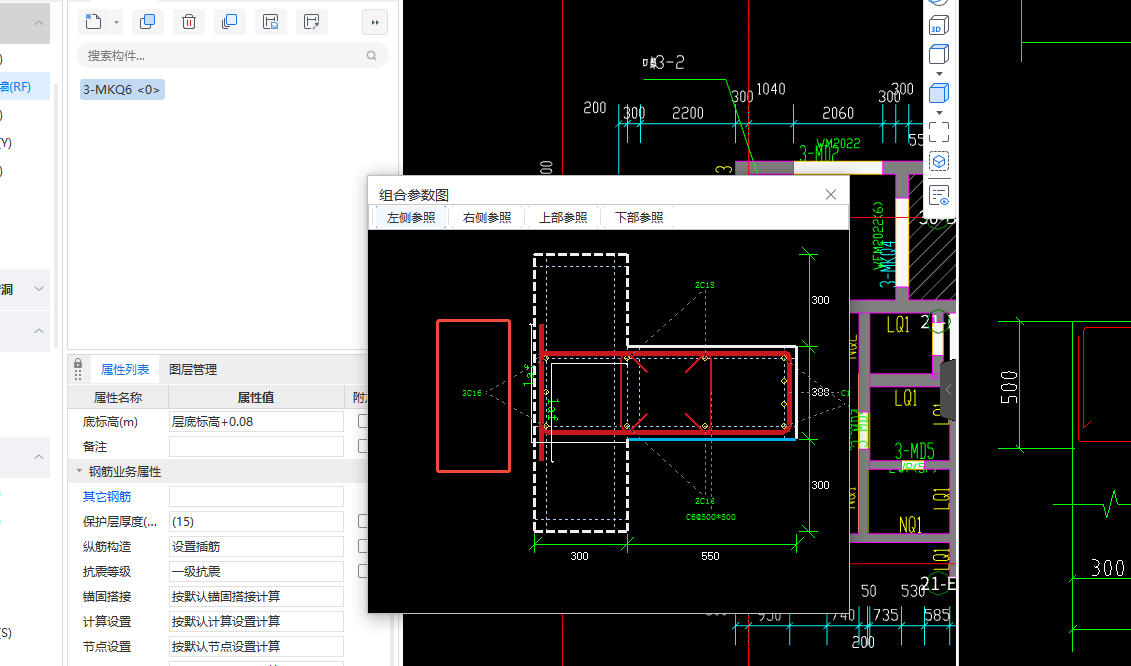Select the 3-MKQ6 <0> component

coord(122,89)
